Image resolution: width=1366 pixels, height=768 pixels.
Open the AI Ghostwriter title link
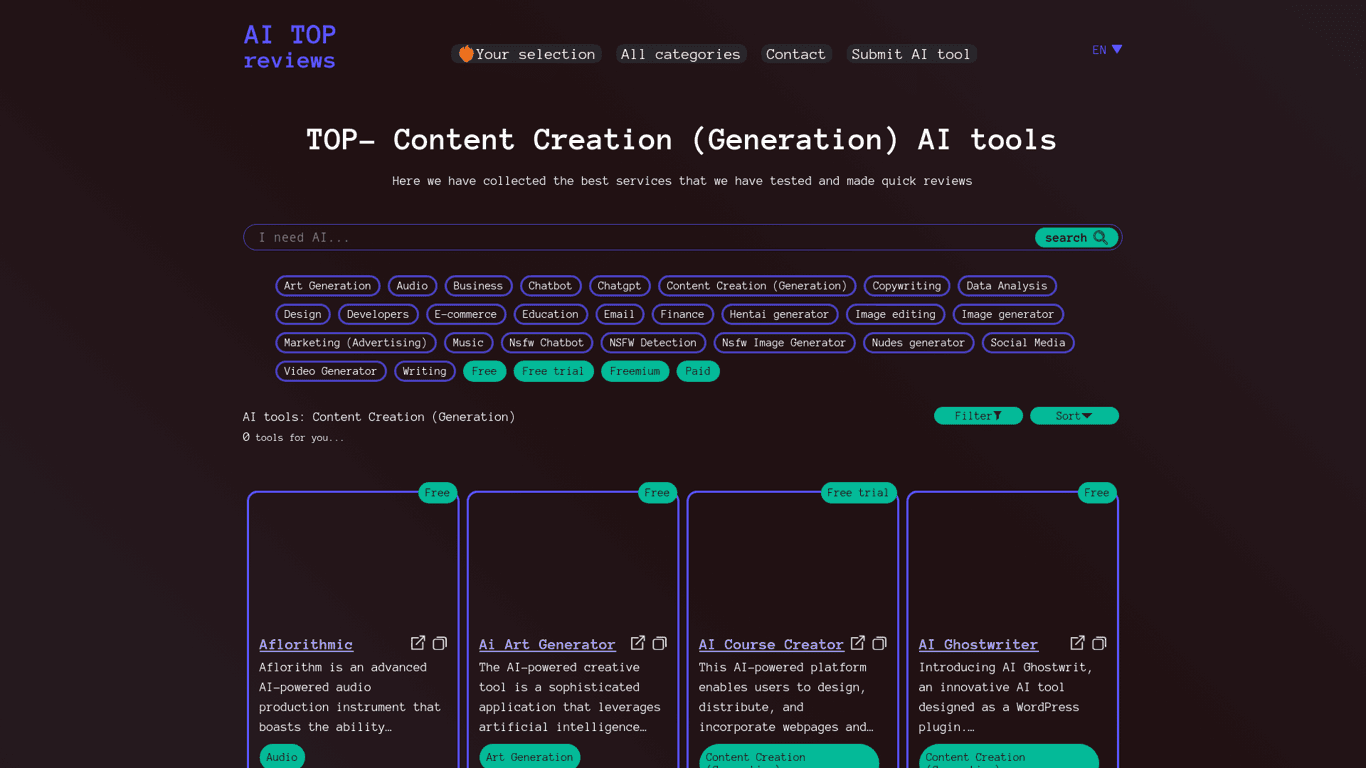tap(978, 645)
